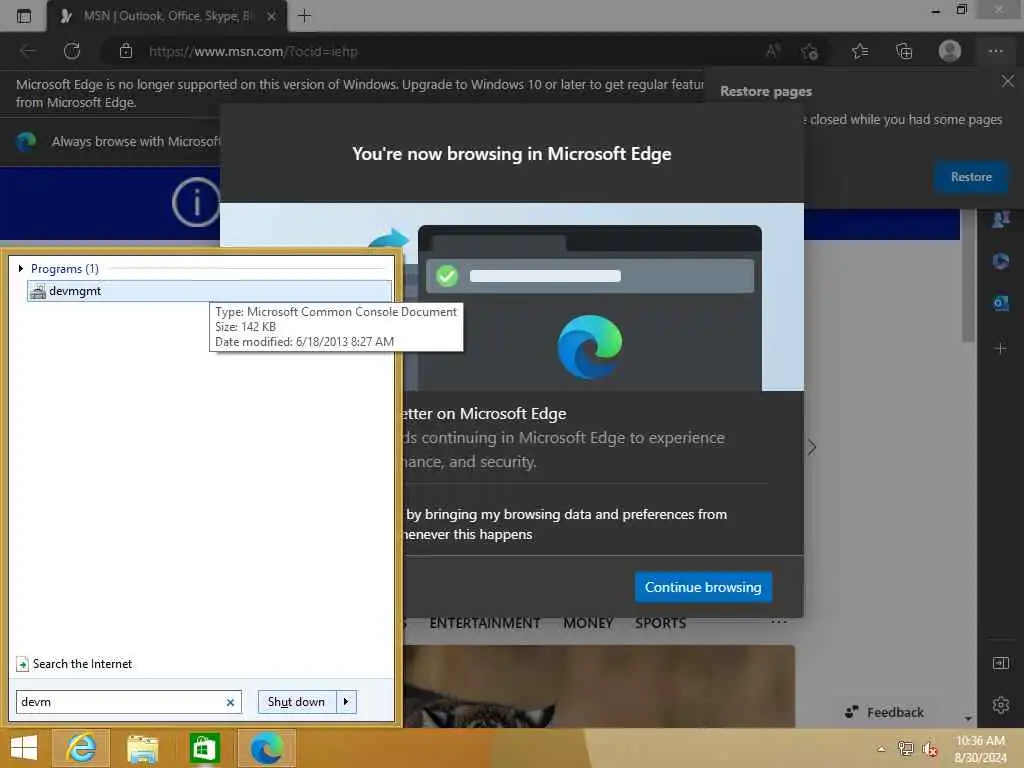Viewport: 1024px width, 768px height.
Task: Add page to favorites star icon
Action: pyautogui.click(x=810, y=52)
